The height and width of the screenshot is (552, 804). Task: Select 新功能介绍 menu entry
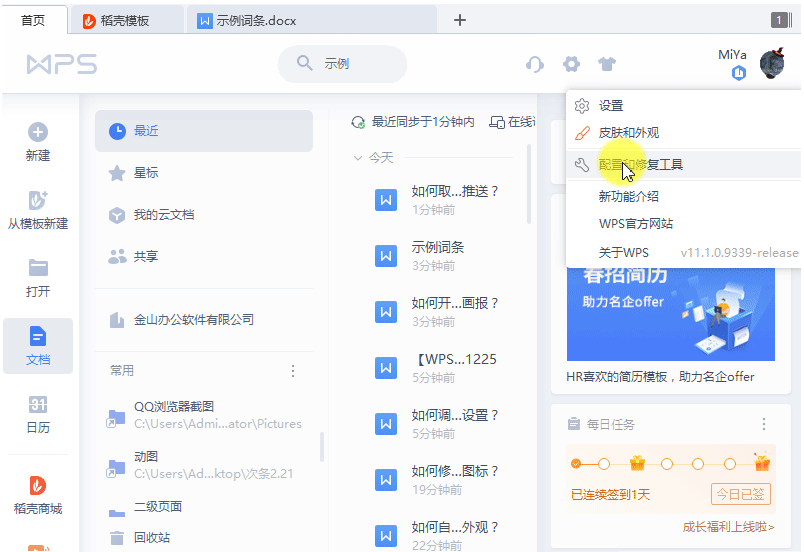(683, 196)
